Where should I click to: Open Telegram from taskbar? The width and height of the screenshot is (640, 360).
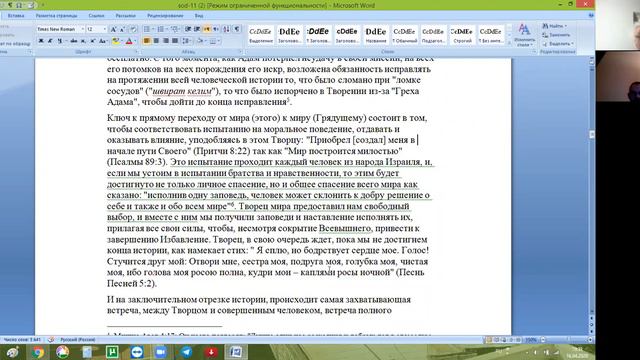186,352
